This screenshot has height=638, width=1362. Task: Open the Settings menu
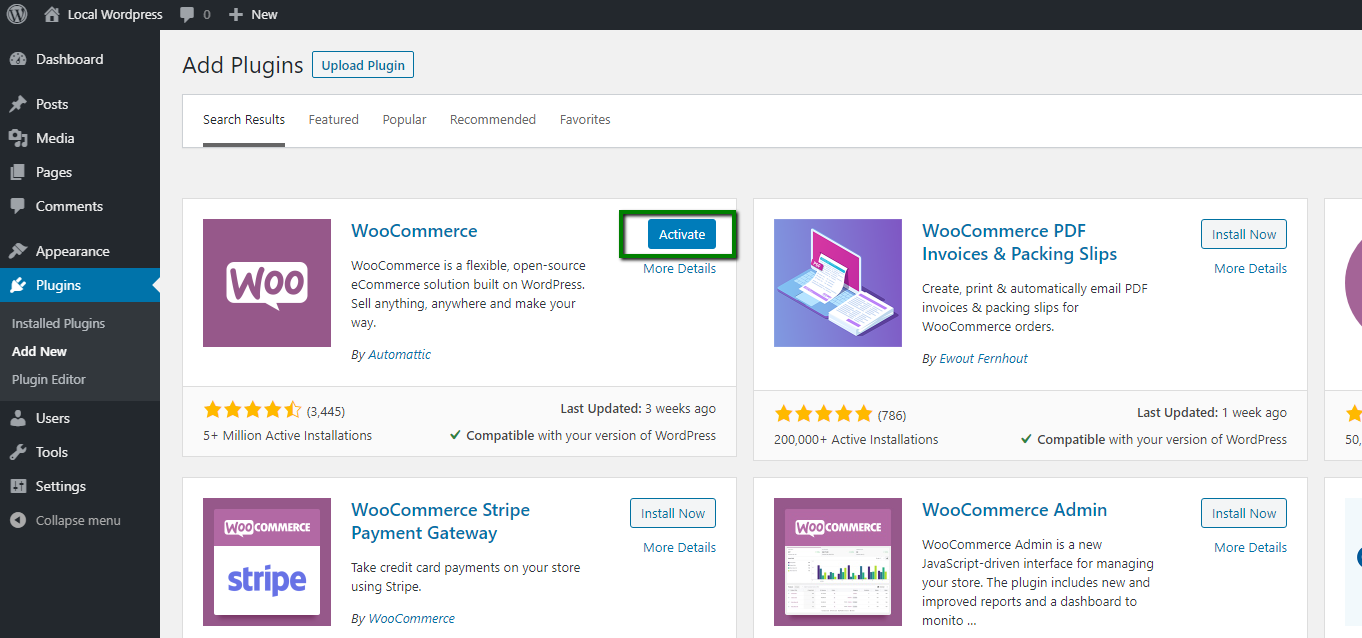click(x=80, y=486)
